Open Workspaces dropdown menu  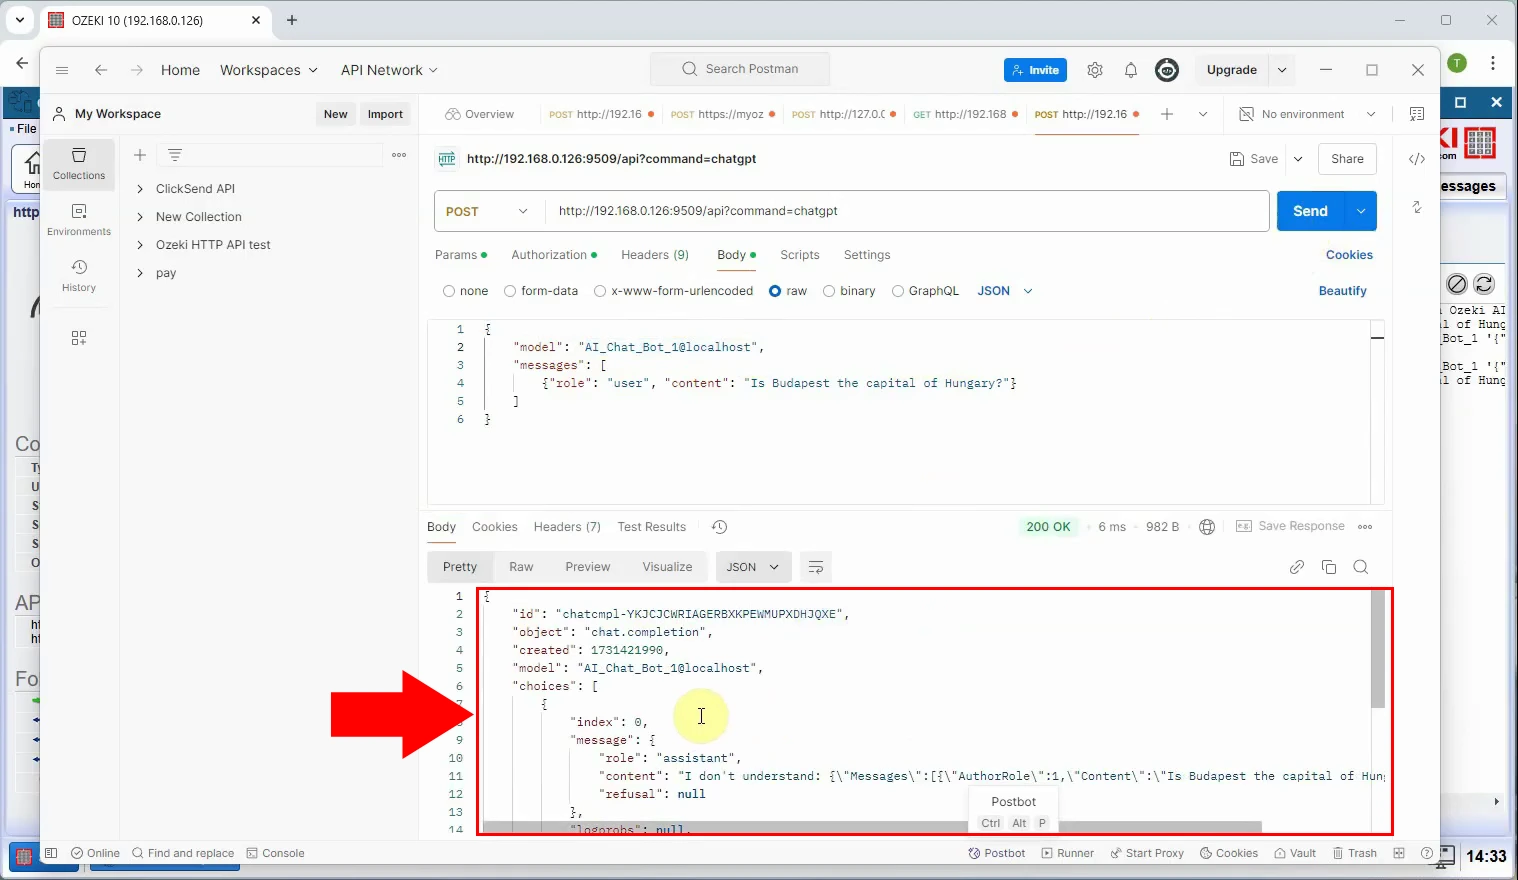click(x=269, y=70)
